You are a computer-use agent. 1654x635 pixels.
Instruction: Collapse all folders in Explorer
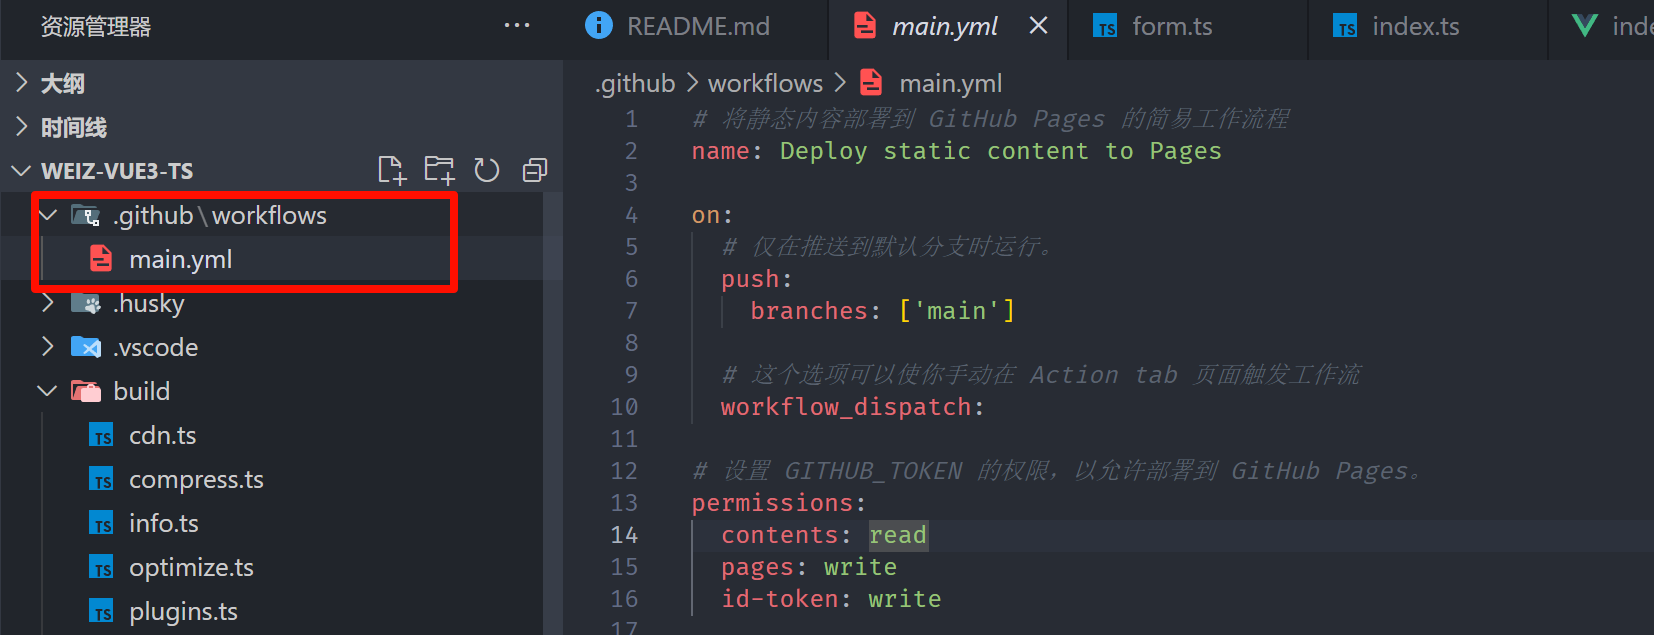click(x=535, y=170)
